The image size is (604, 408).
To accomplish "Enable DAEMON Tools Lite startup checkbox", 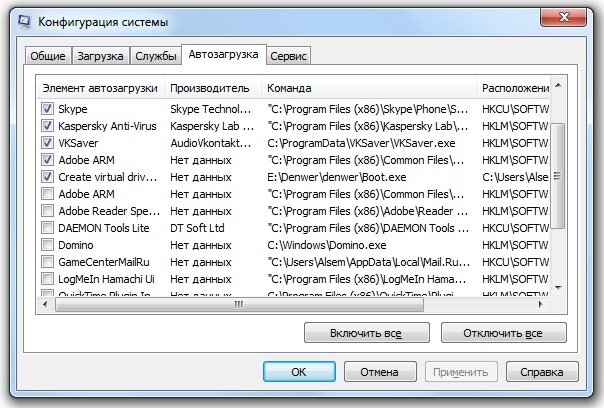I will (47, 228).
